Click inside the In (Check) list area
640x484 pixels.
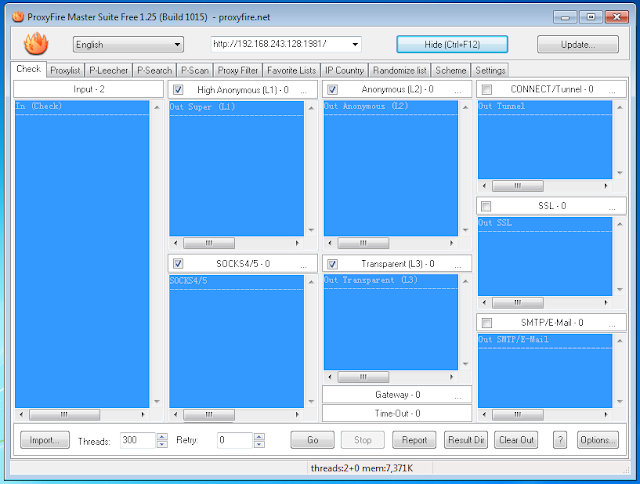(82, 254)
